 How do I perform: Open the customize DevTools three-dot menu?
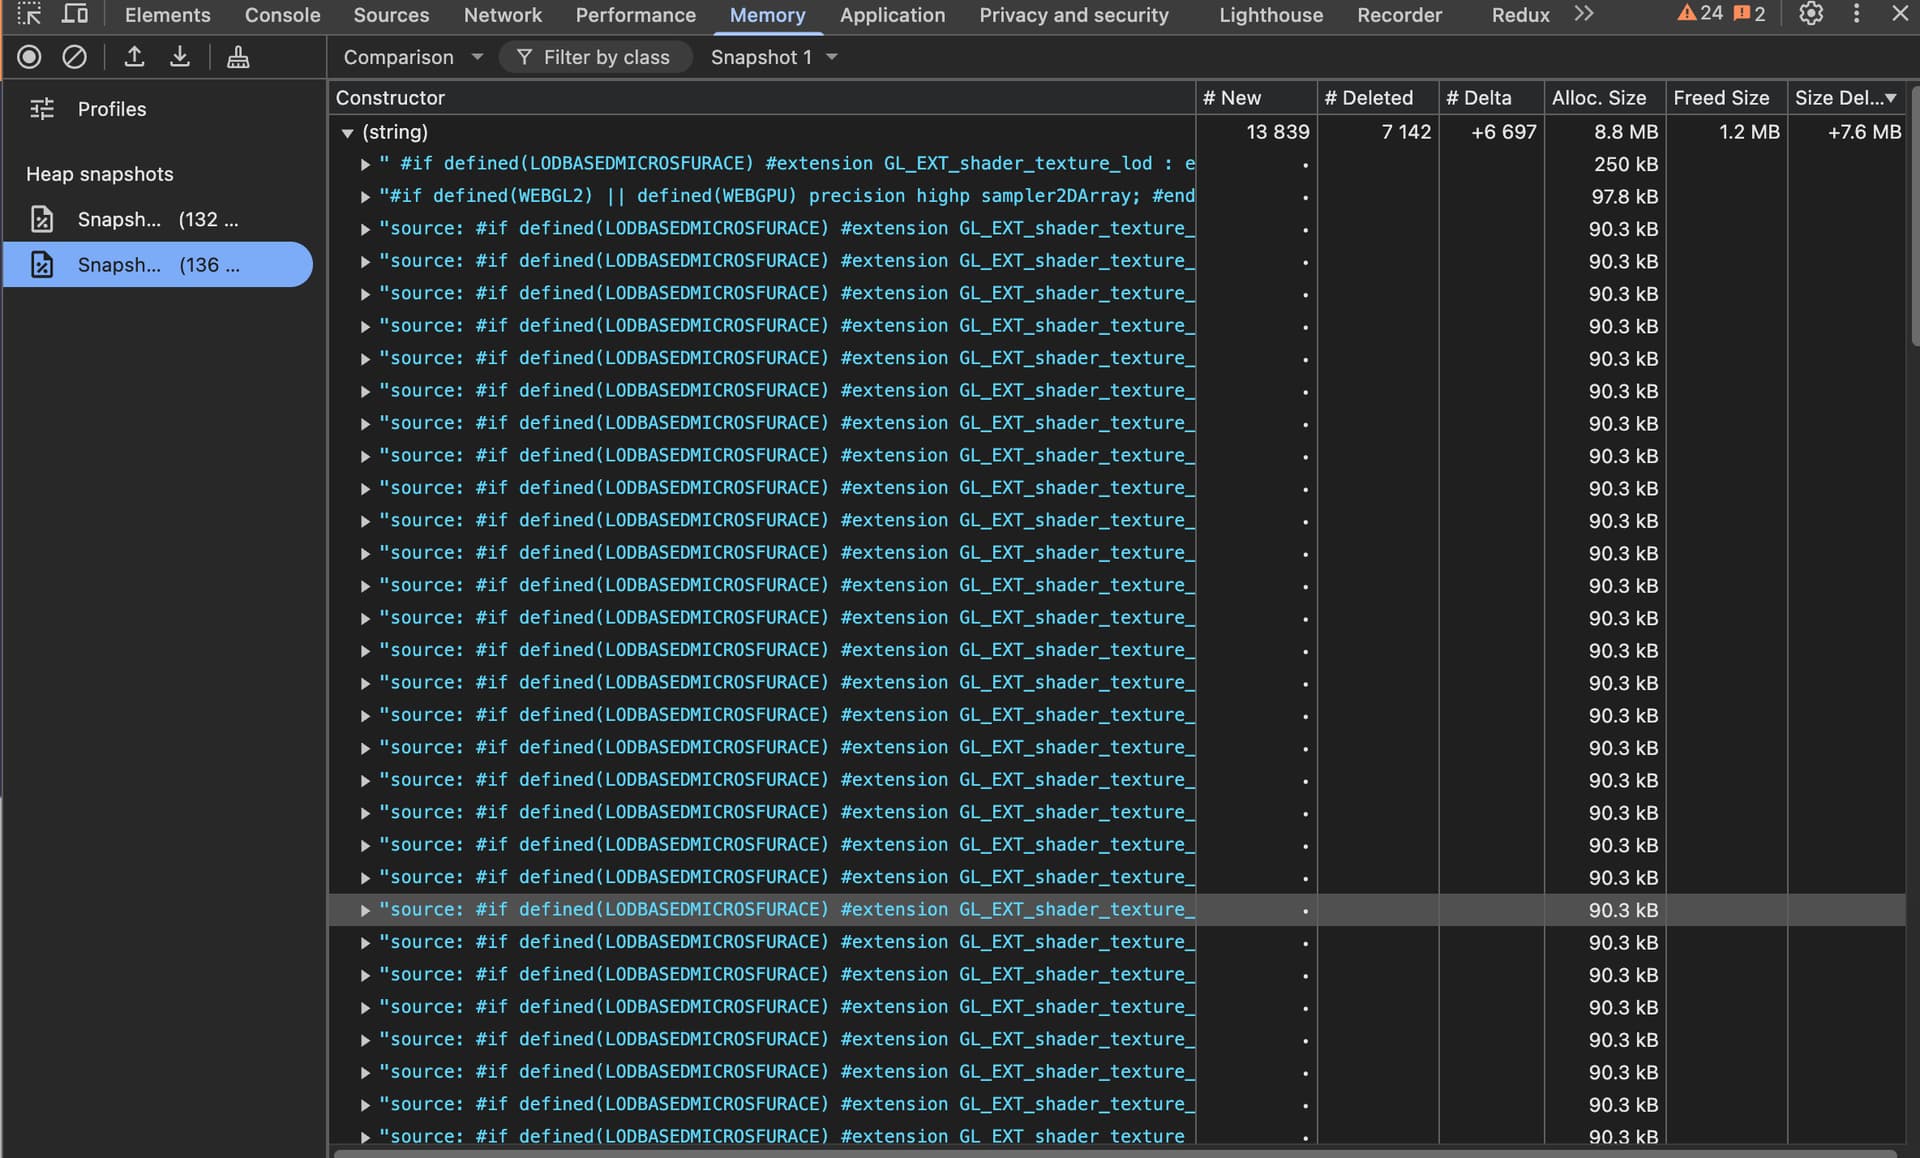click(x=1856, y=14)
